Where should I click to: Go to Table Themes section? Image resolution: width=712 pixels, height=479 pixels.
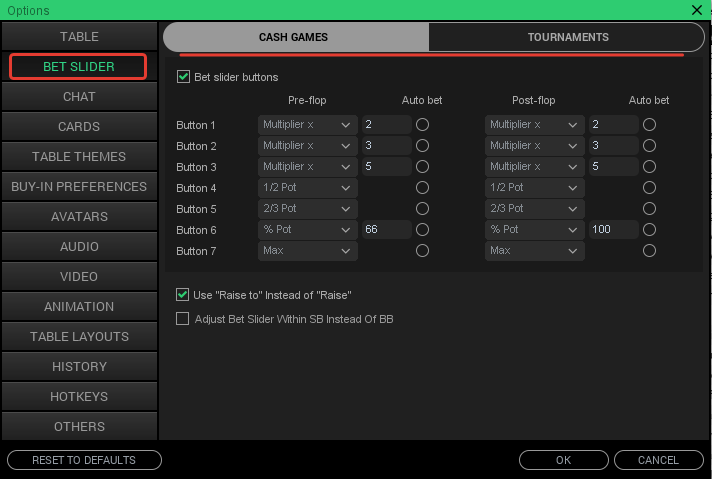[79, 157]
